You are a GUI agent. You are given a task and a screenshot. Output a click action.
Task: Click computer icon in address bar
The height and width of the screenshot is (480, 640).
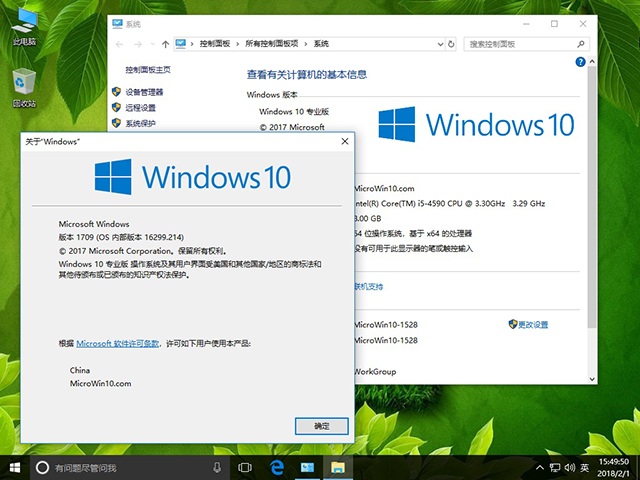(x=181, y=44)
